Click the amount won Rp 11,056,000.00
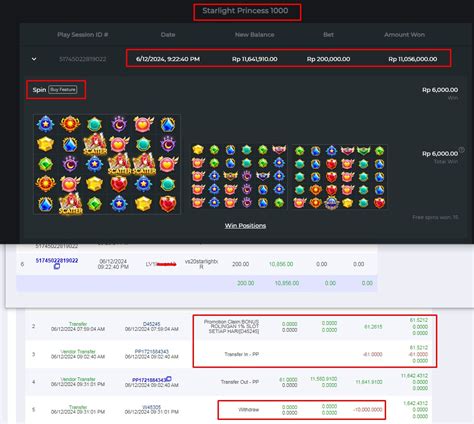The height and width of the screenshot is (424, 474). pos(413,59)
